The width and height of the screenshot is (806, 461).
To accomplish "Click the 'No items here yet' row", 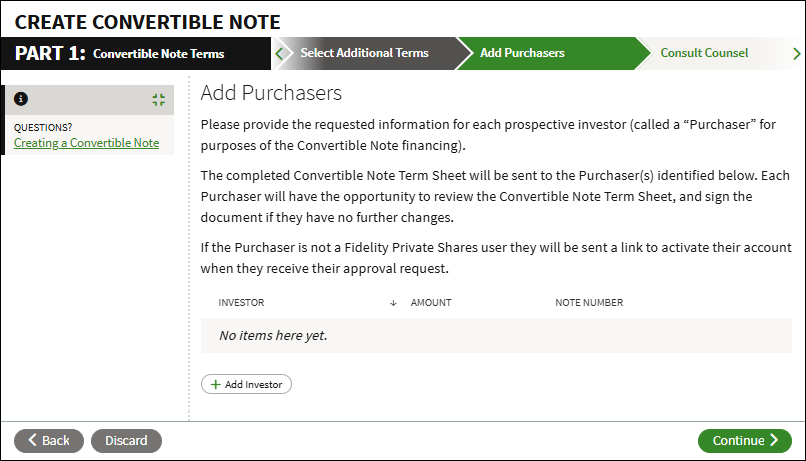I will click(x=496, y=336).
